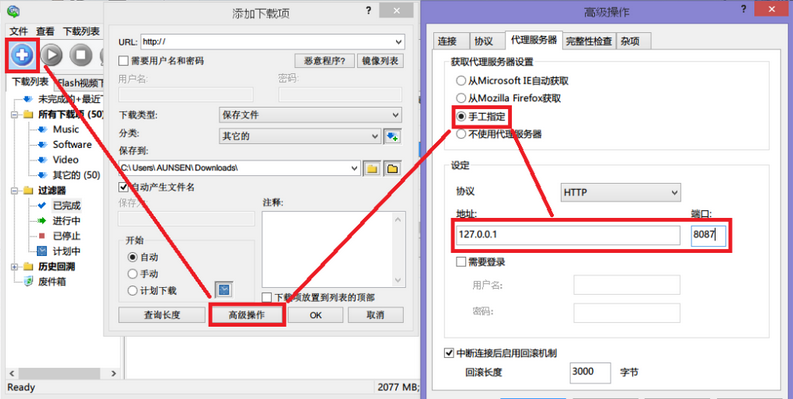Click the proxy 地址 field showing 127.0.0.1

568,235
